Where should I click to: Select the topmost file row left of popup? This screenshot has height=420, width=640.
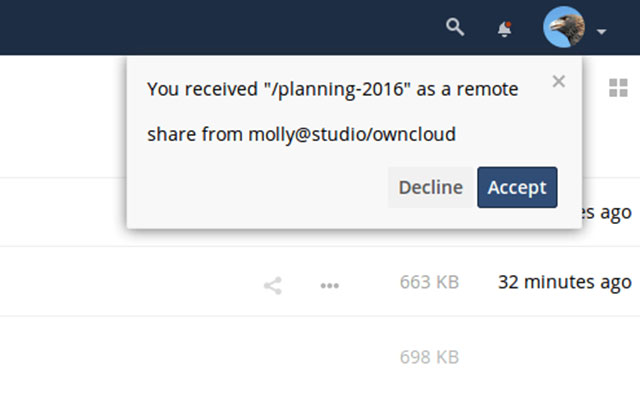[x=60, y=212]
